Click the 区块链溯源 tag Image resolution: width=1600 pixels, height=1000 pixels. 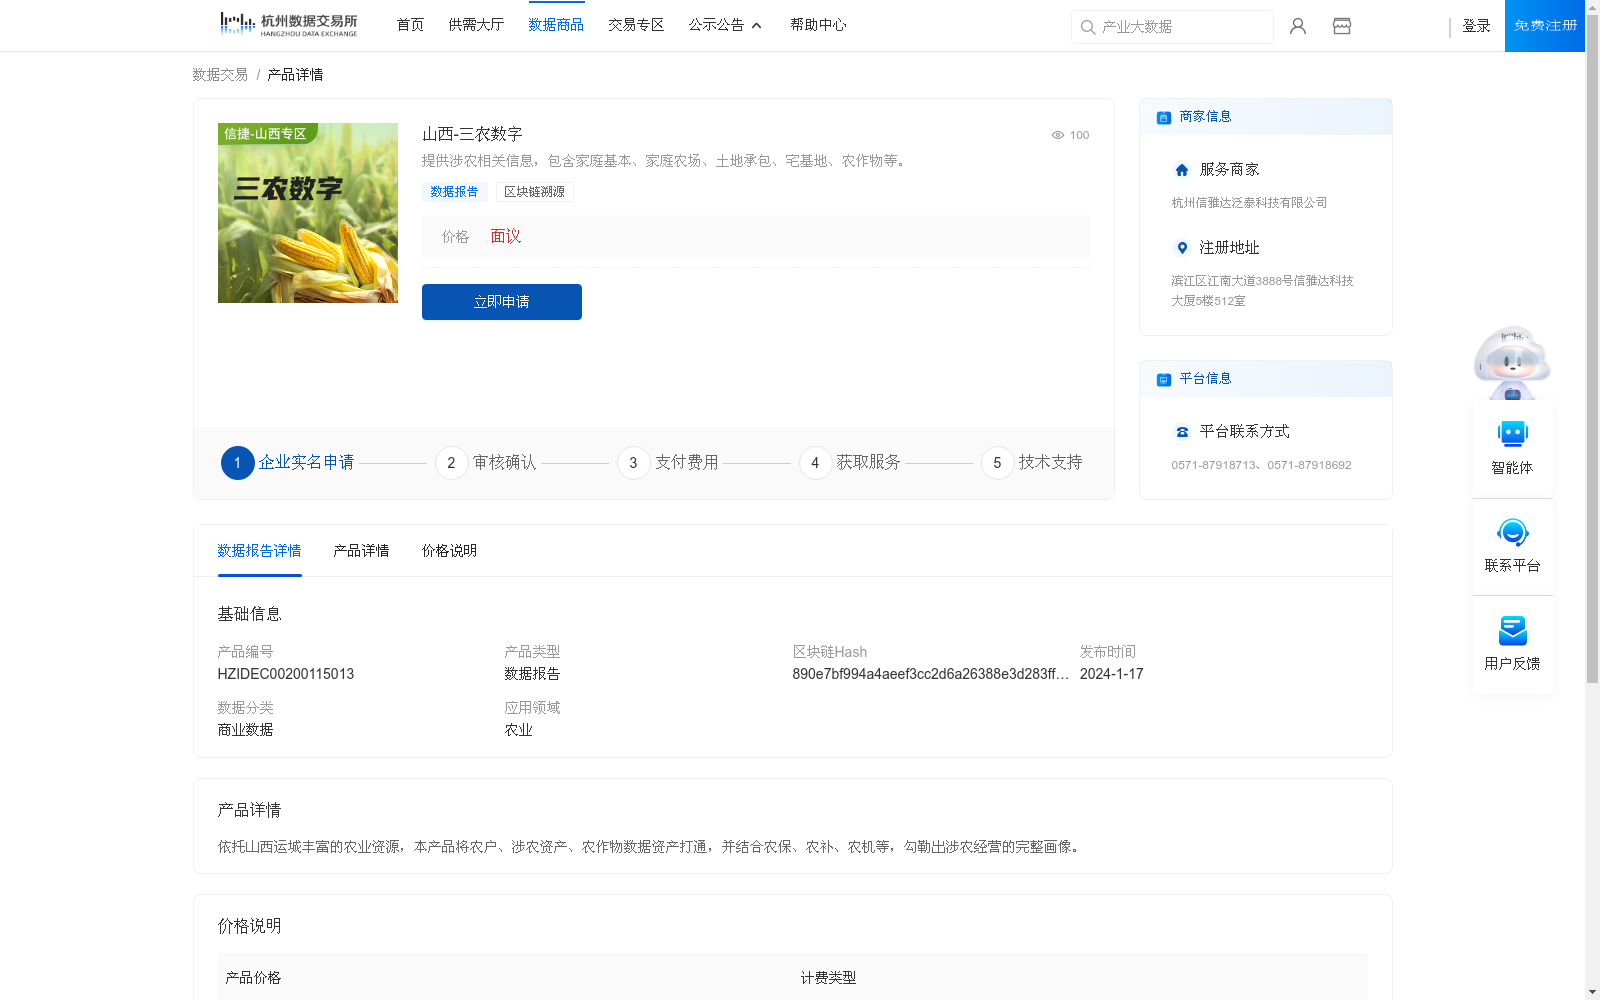pos(534,192)
